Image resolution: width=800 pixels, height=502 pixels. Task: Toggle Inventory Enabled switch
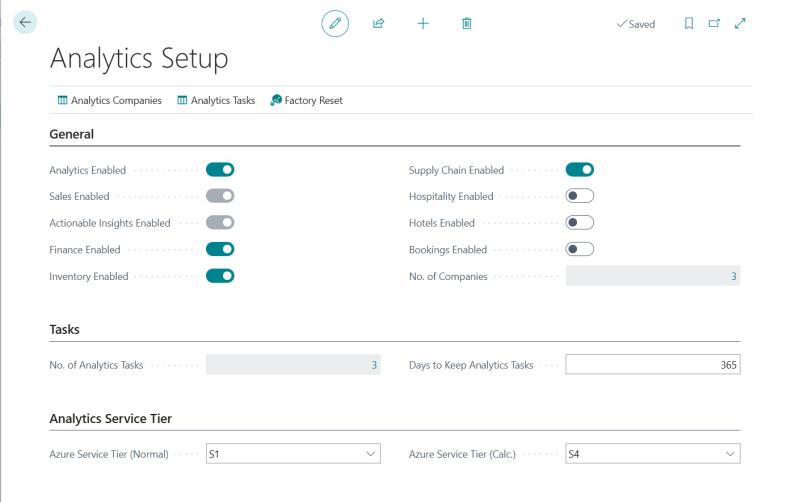click(220, 276)
